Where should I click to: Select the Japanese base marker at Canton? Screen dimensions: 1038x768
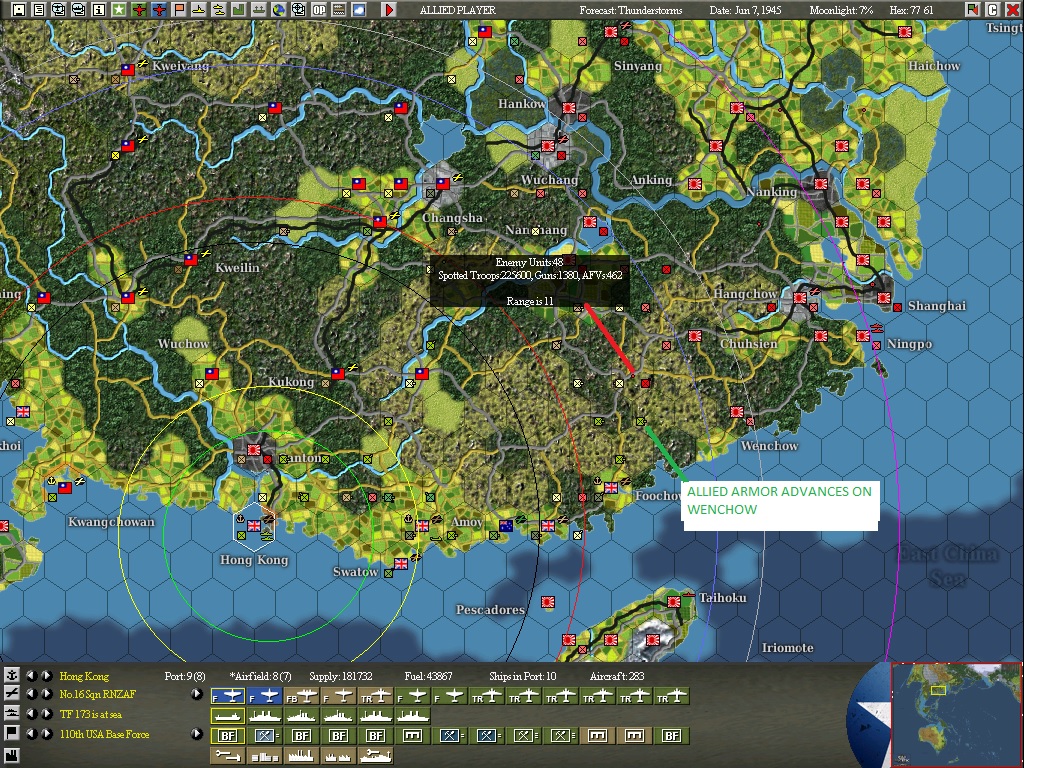point(254,450)
